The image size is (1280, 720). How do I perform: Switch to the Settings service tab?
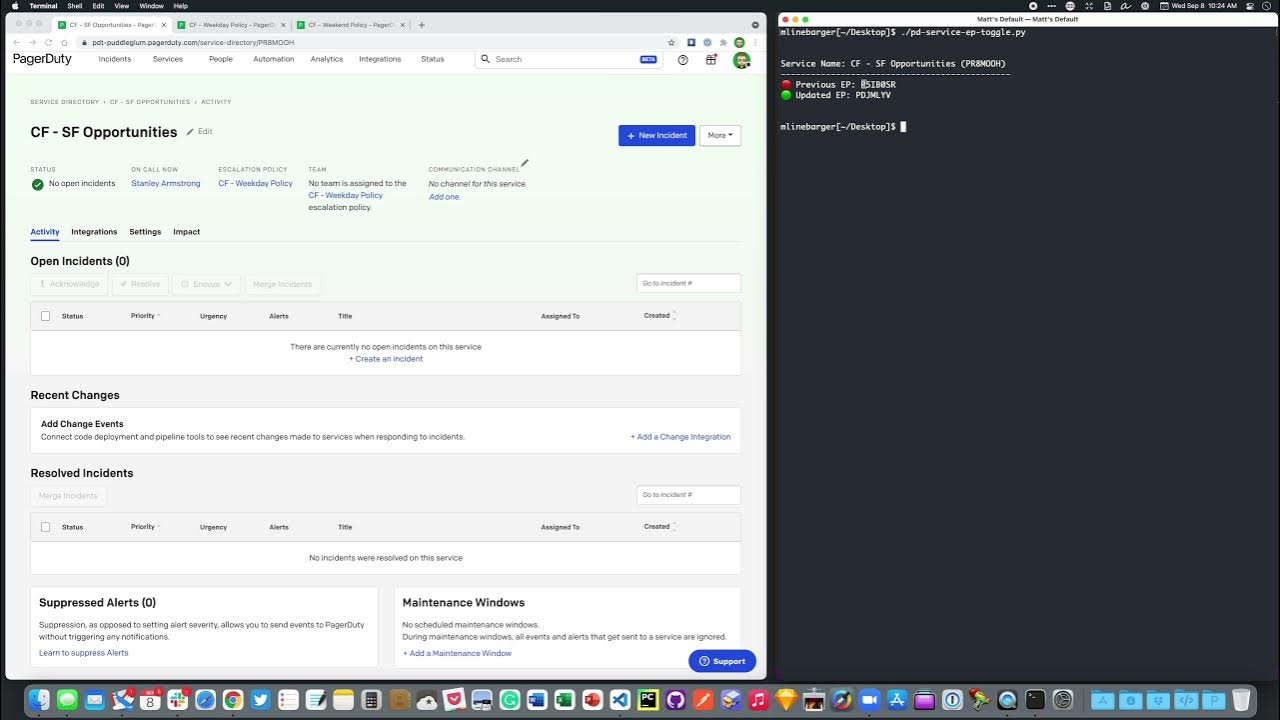[145, 232]
